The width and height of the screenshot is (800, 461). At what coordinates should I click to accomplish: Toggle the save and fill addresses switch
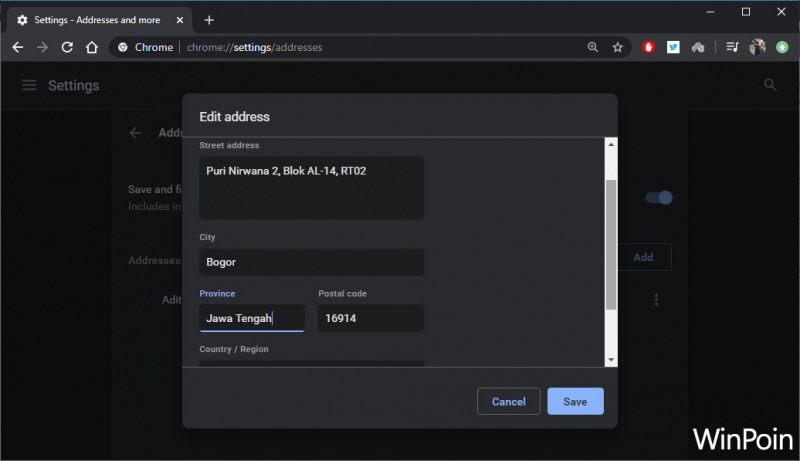click(x=658, y=198)
